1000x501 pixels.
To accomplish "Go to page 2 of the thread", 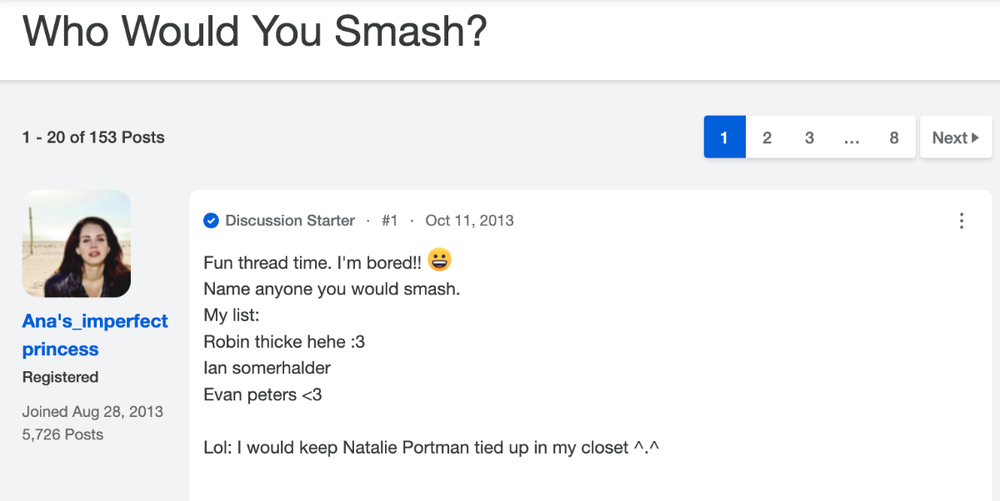I will pos(767,137).
